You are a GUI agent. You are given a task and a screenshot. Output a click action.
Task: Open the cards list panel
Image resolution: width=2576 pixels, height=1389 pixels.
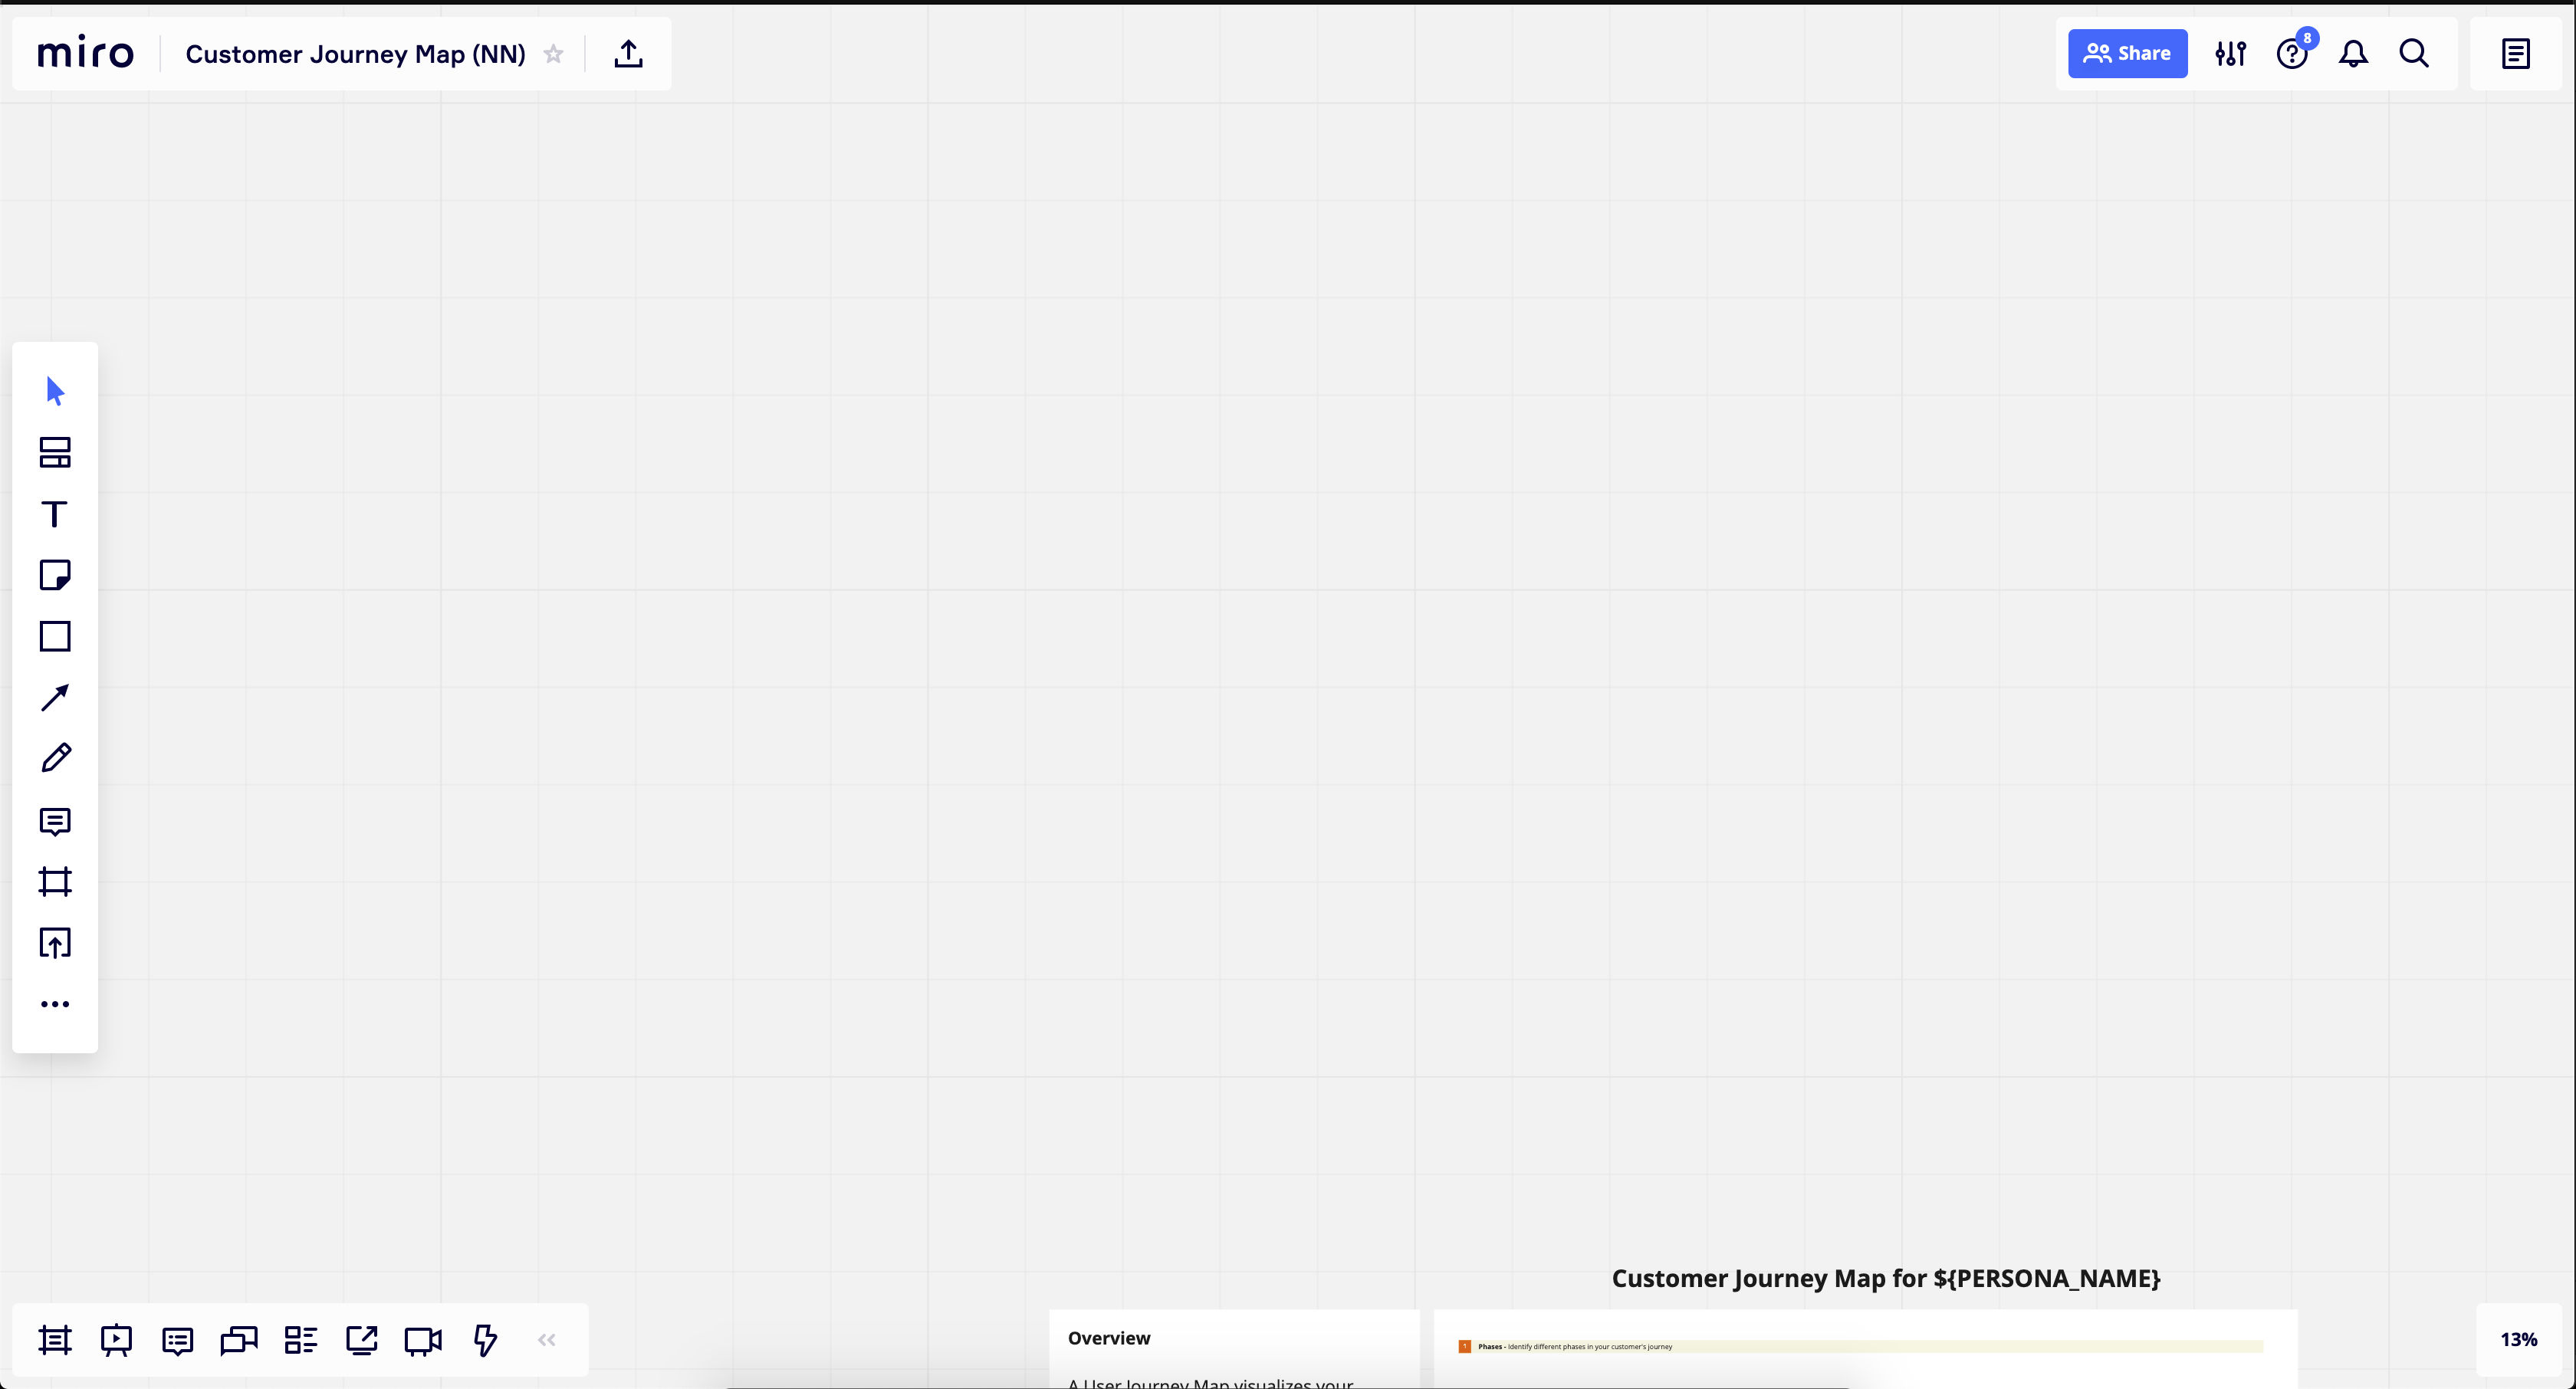point(300,1340)
